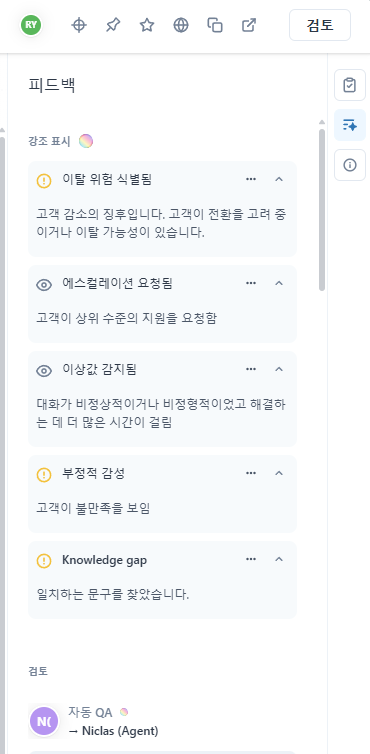370x754 pixels.
Task: Click the eye icon on 에스컬레이션 요청됨
Action: [x=44, y=285]
